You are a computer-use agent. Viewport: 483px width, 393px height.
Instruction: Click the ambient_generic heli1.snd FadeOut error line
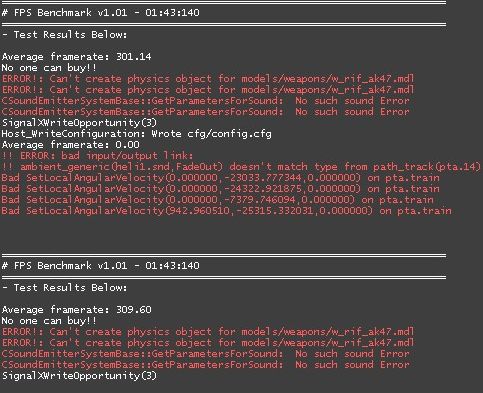pyautogui.click(x=241, y=167)
